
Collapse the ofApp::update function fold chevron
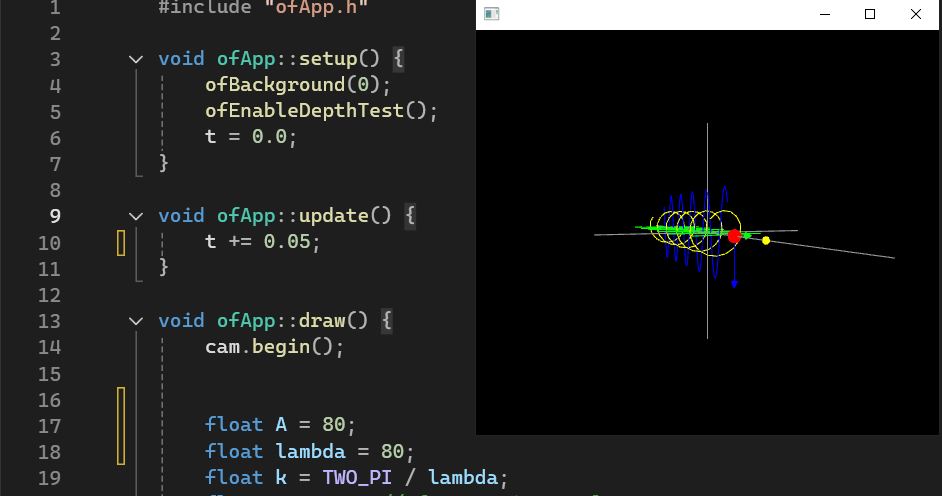[x=136, y=216]
